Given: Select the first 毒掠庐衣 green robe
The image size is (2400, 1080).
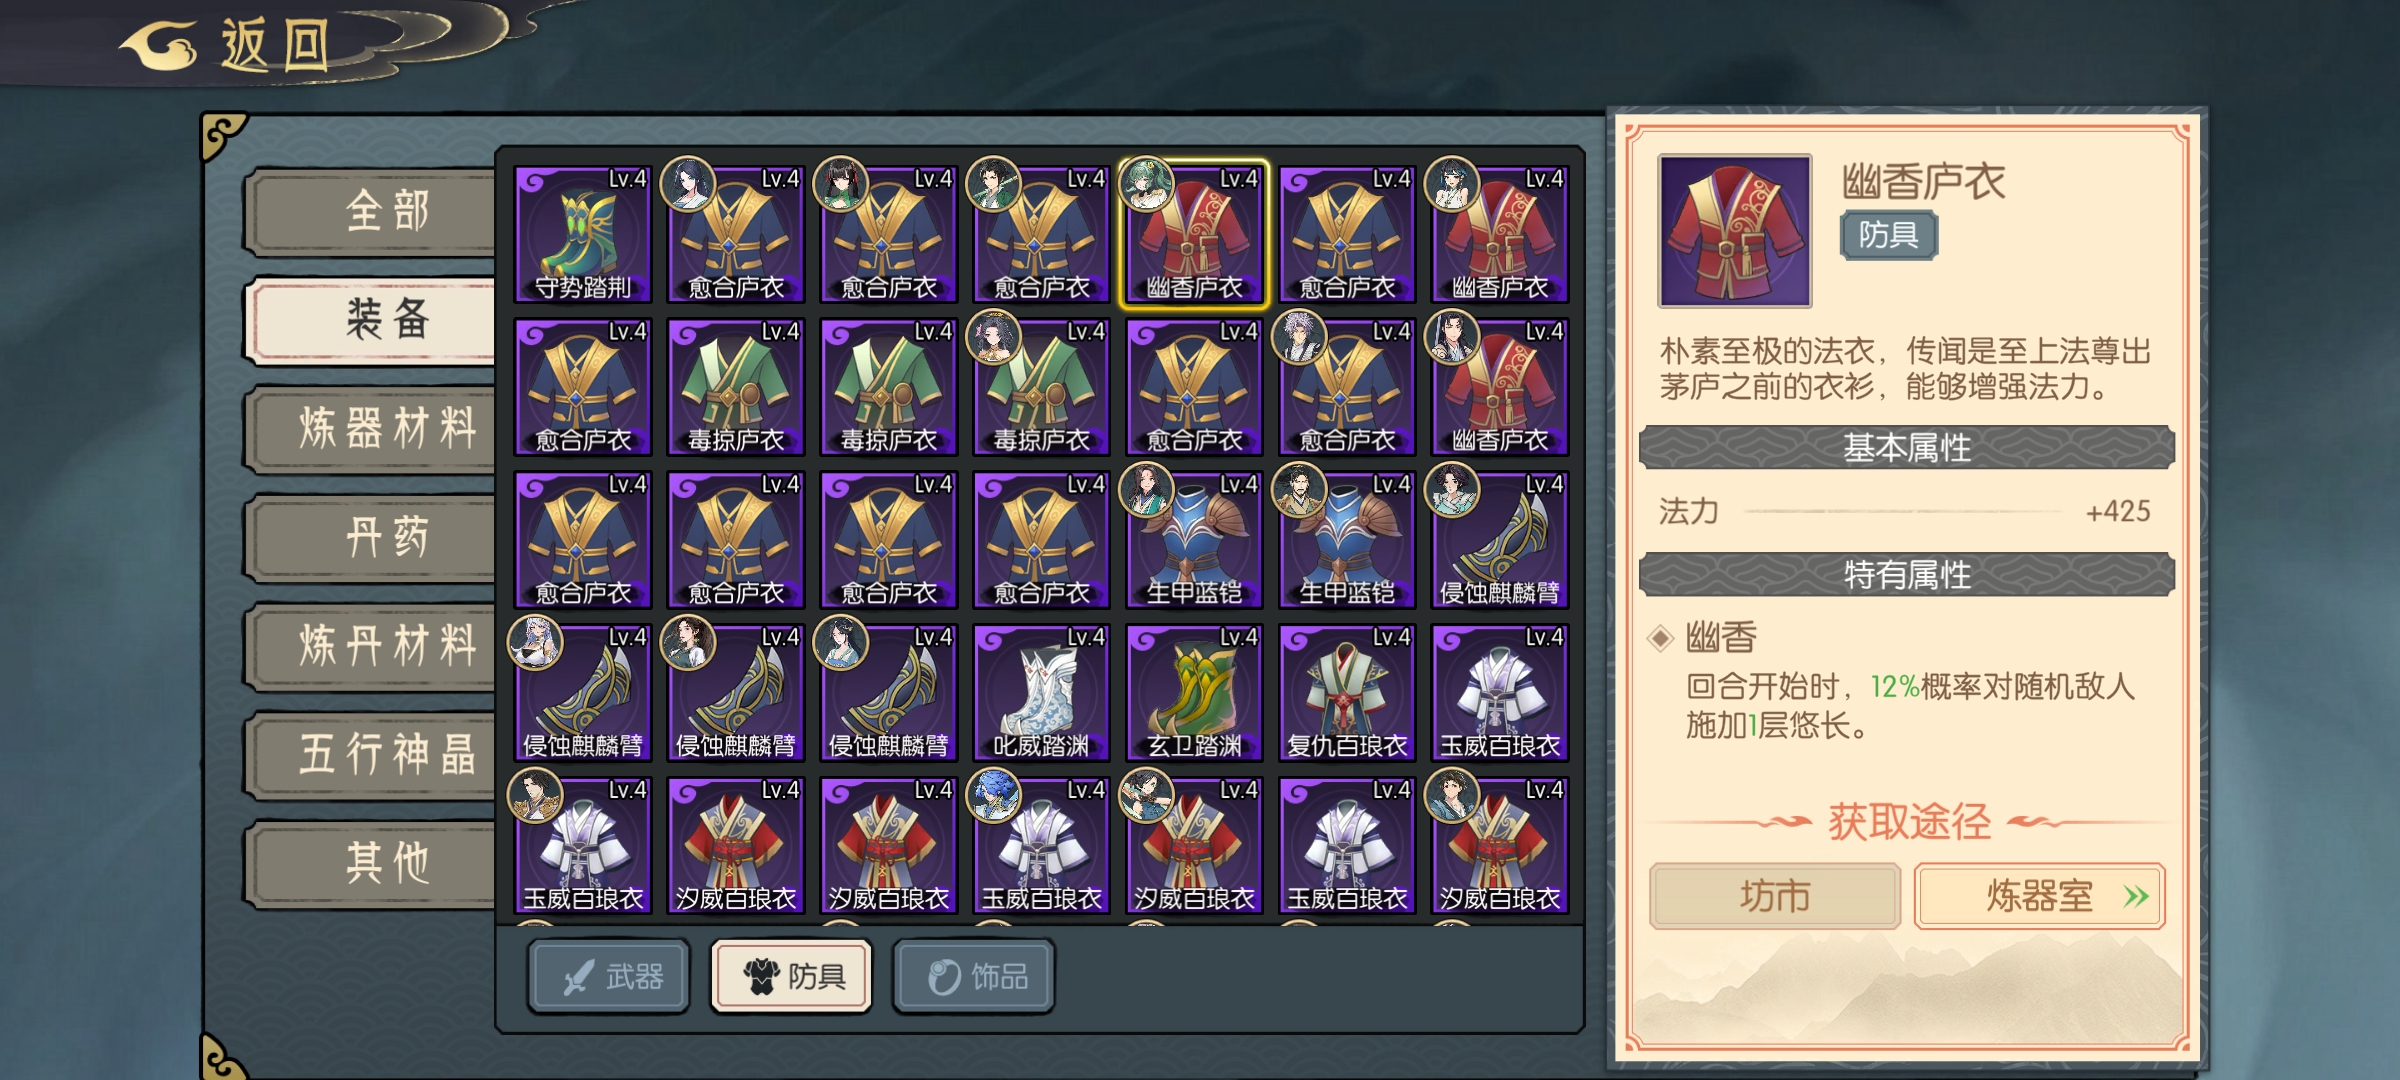Looking at the screenshot, I should (736, 387).
